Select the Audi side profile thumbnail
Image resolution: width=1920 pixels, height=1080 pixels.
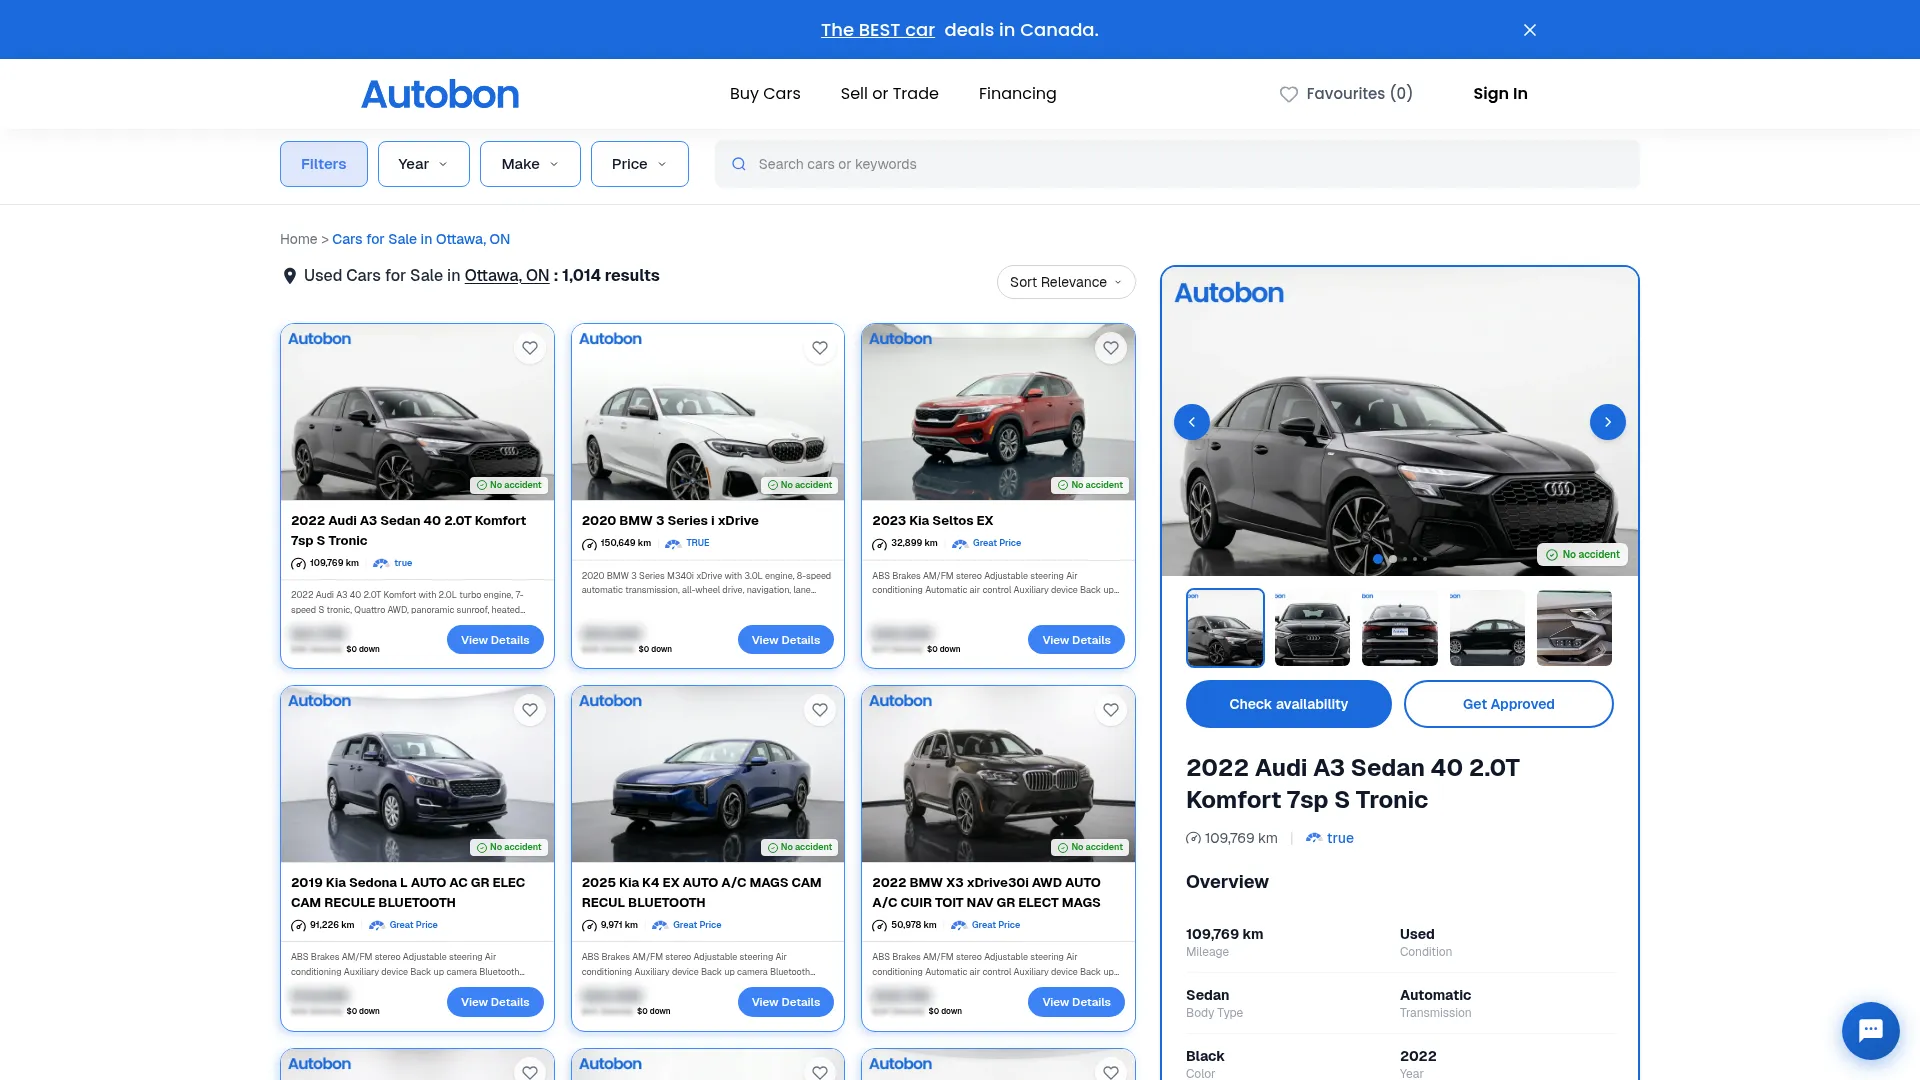[1487, 628]
